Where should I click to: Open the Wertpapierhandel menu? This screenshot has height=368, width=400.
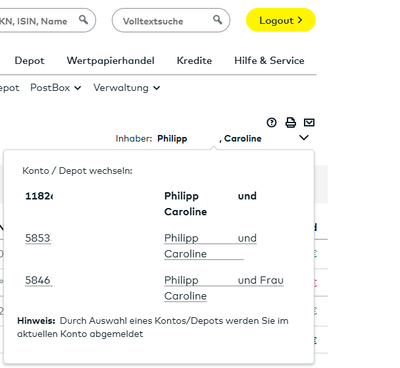pos(111,61)
